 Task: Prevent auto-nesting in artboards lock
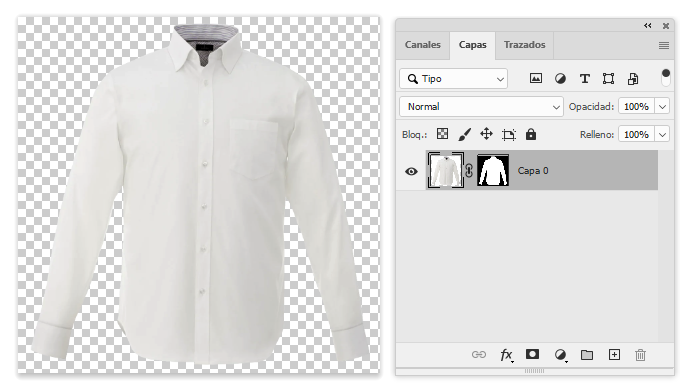[509, 134]
